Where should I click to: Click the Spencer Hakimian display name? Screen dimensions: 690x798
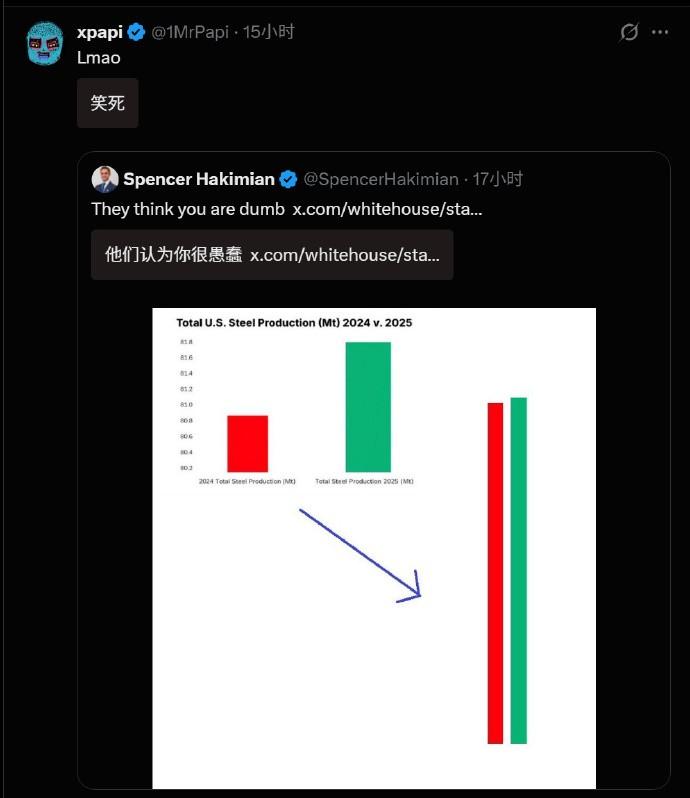click(x=198, y=180)
